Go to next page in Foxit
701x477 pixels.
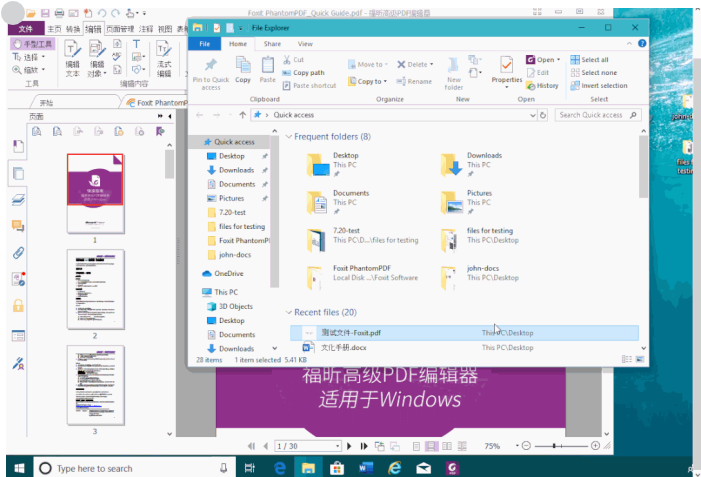[x=349, y=446]
